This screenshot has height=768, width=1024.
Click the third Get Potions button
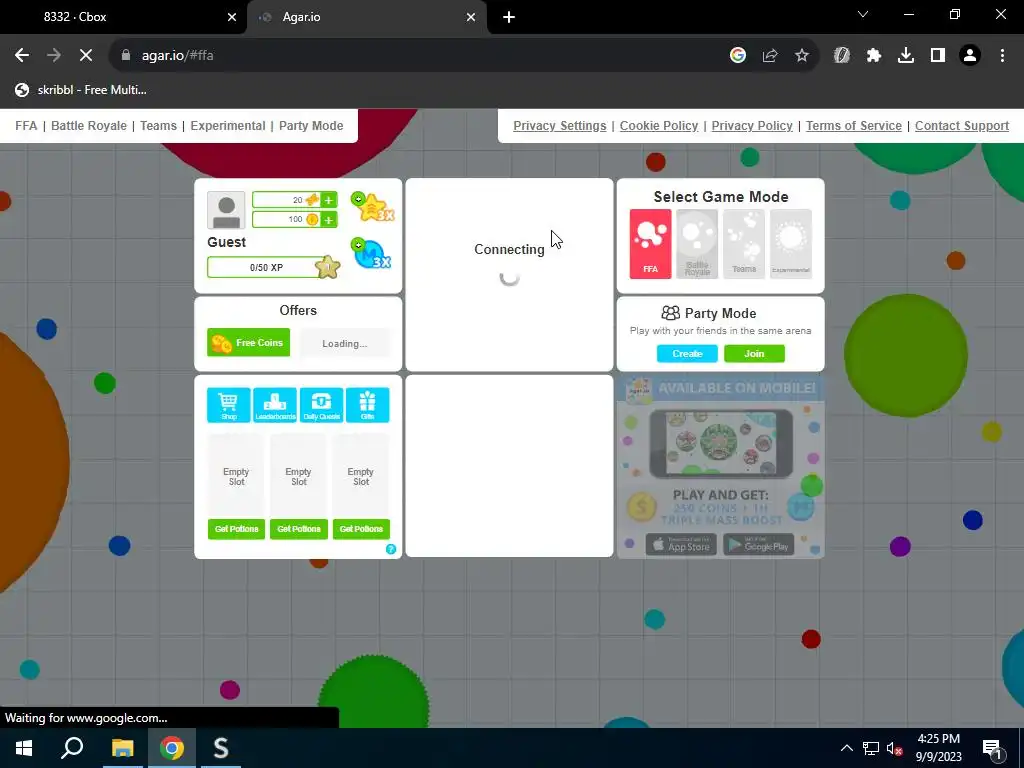point(361,528)
